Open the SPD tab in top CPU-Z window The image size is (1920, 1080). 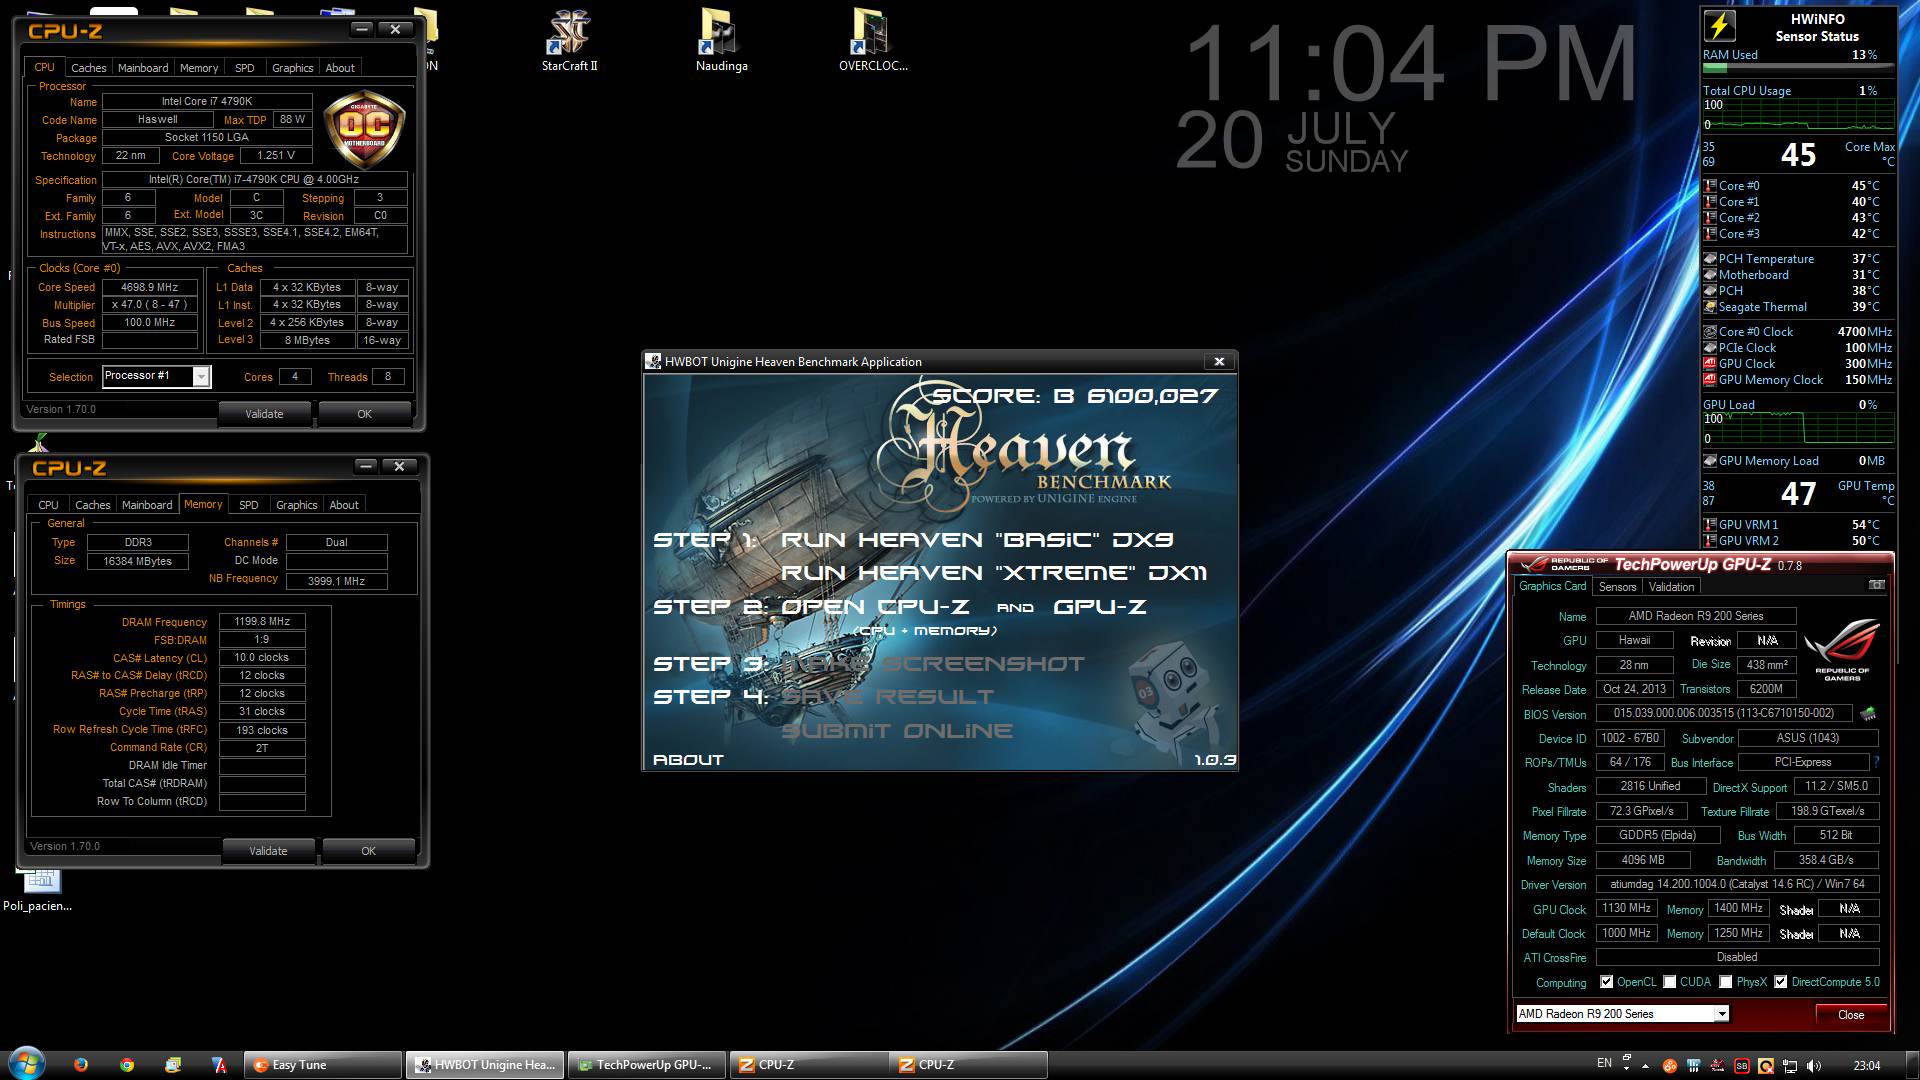pos(245,68)
